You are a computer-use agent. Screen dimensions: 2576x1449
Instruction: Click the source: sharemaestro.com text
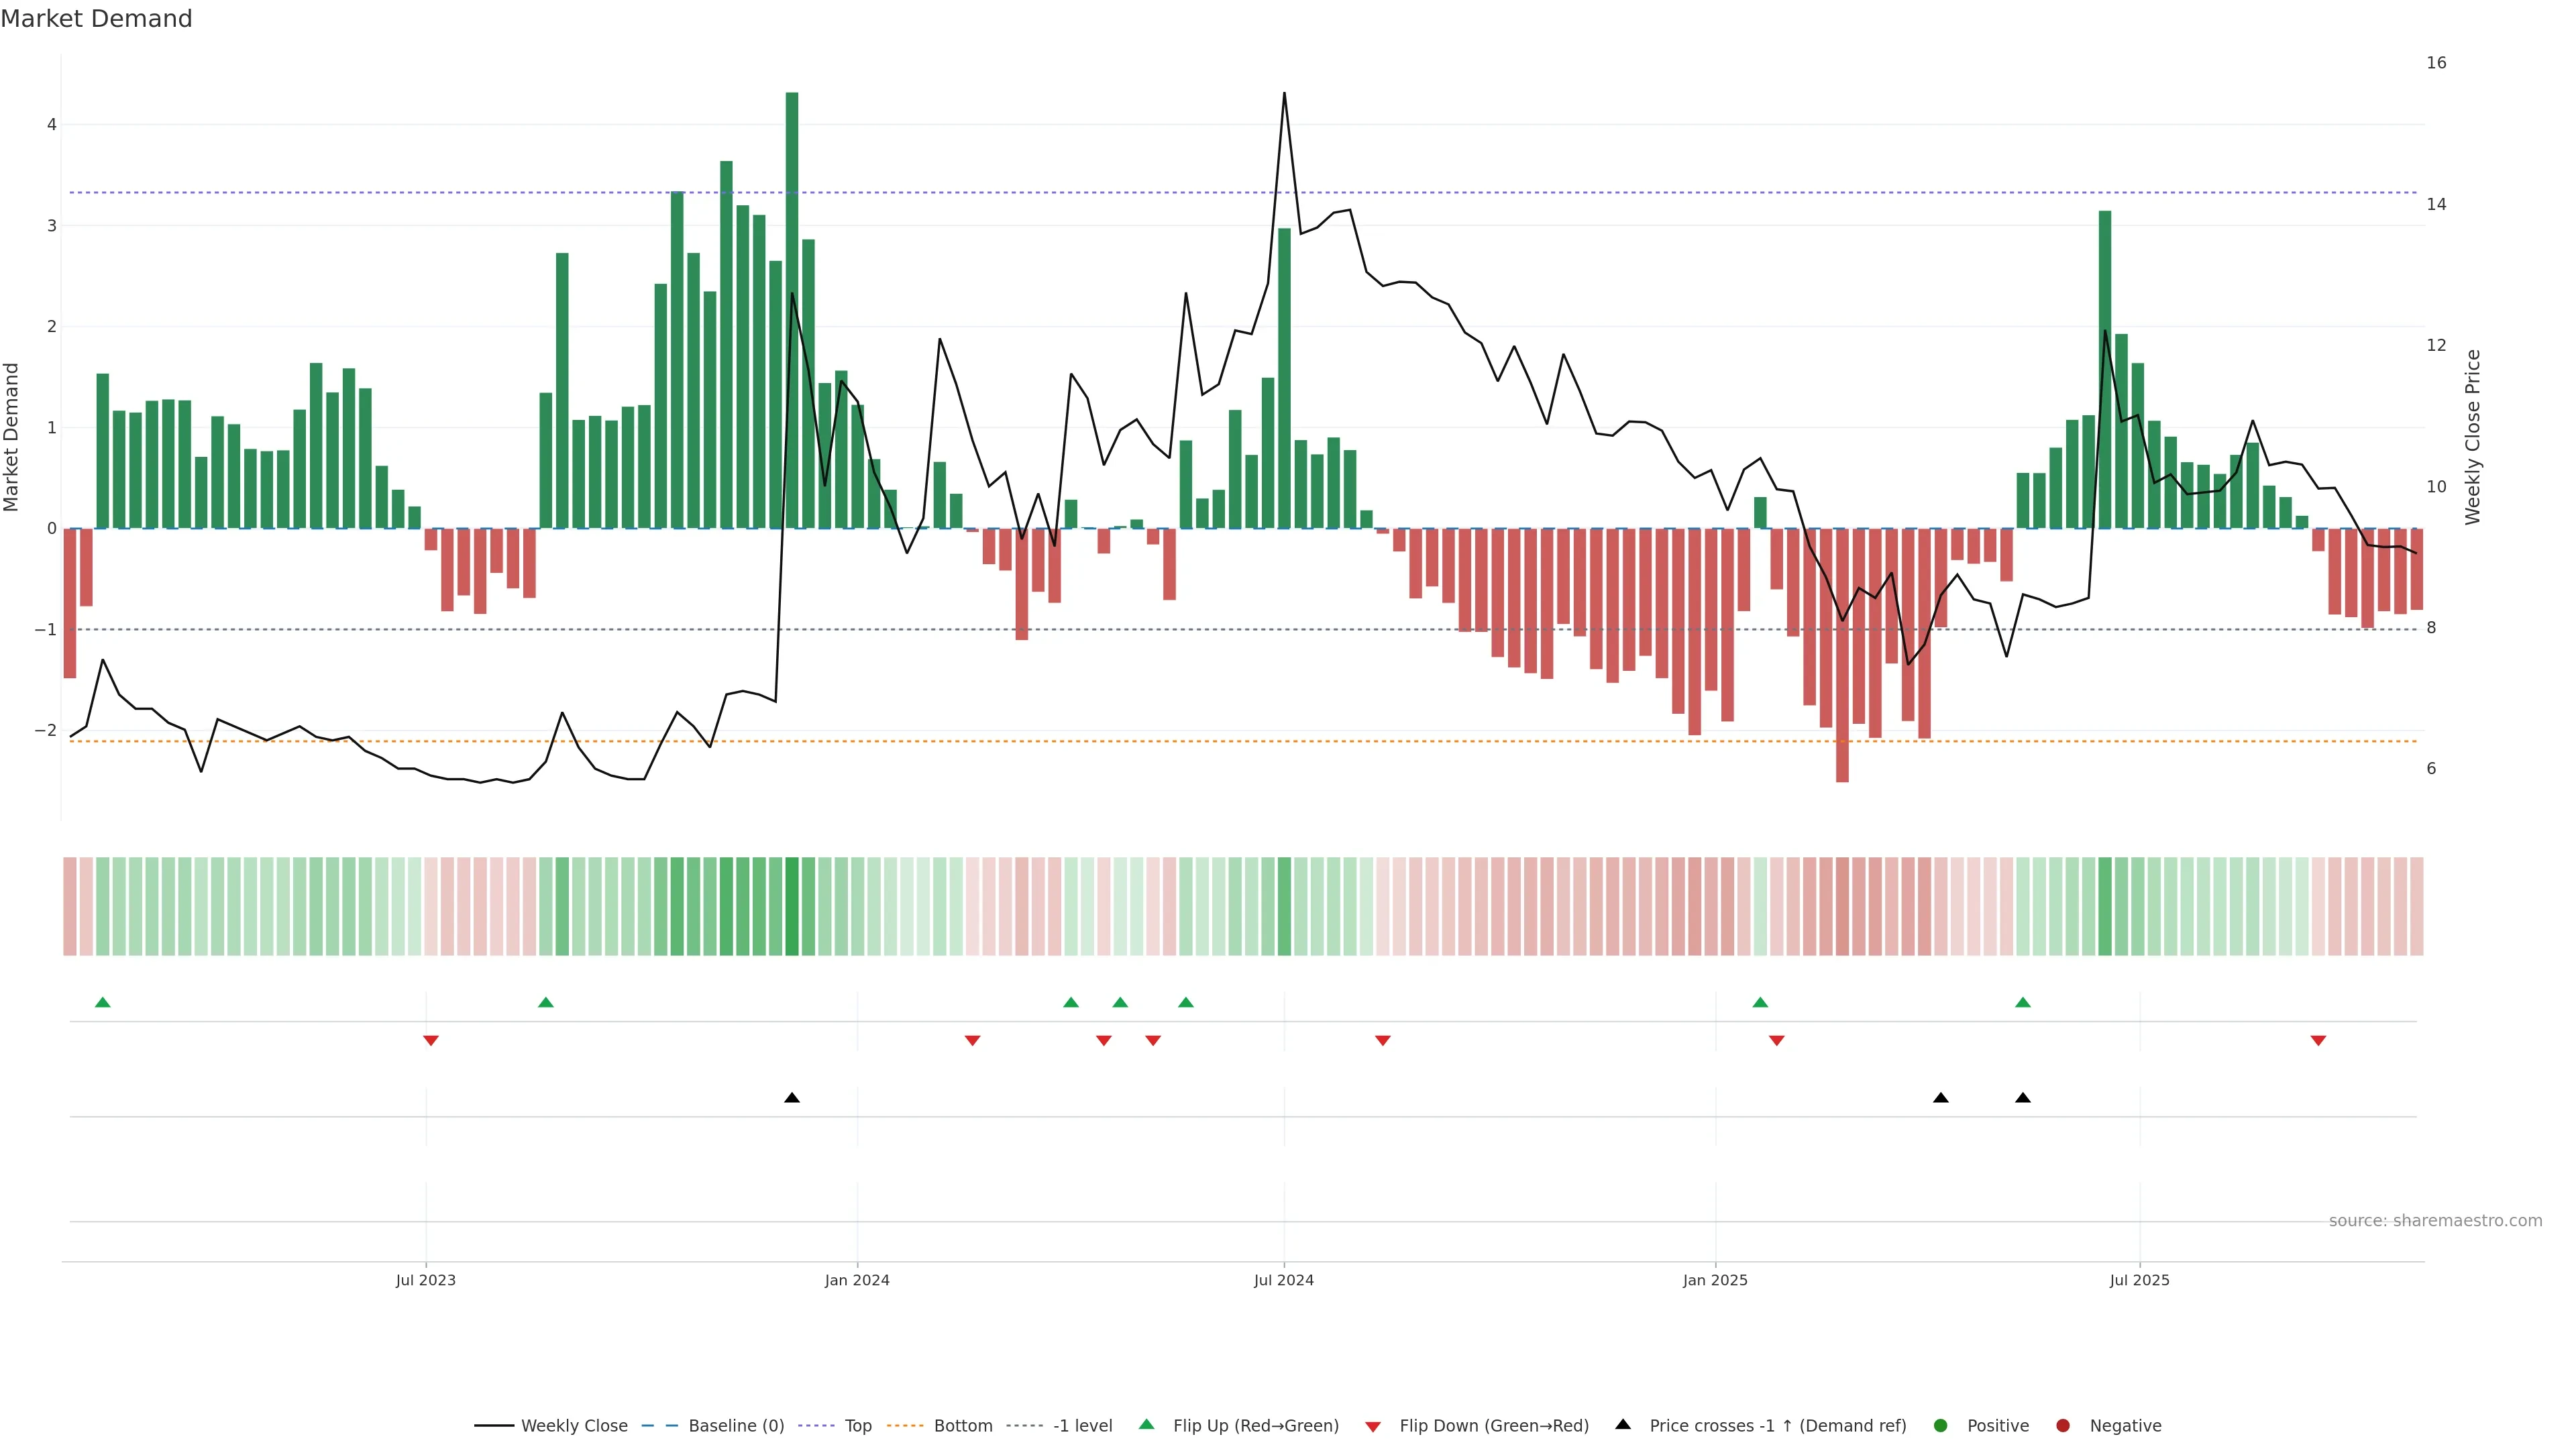[2435, 1221]
